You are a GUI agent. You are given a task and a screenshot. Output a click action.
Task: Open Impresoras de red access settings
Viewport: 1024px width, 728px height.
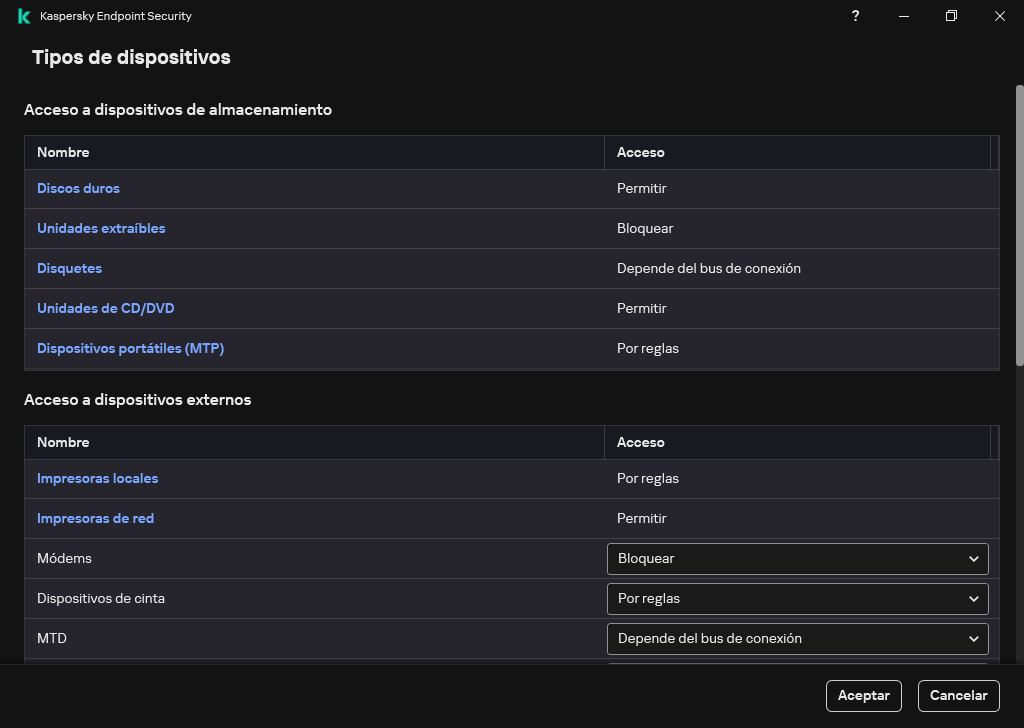tap(95, 518)
